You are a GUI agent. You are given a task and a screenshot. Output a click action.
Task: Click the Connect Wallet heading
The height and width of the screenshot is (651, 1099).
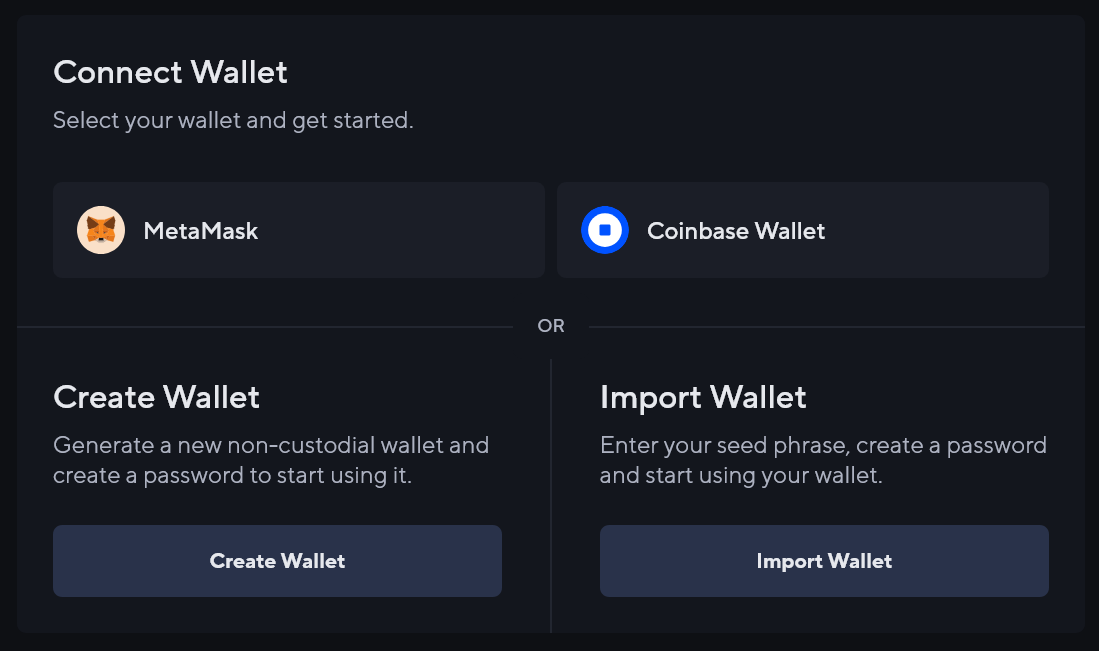[x=170, y=72]
